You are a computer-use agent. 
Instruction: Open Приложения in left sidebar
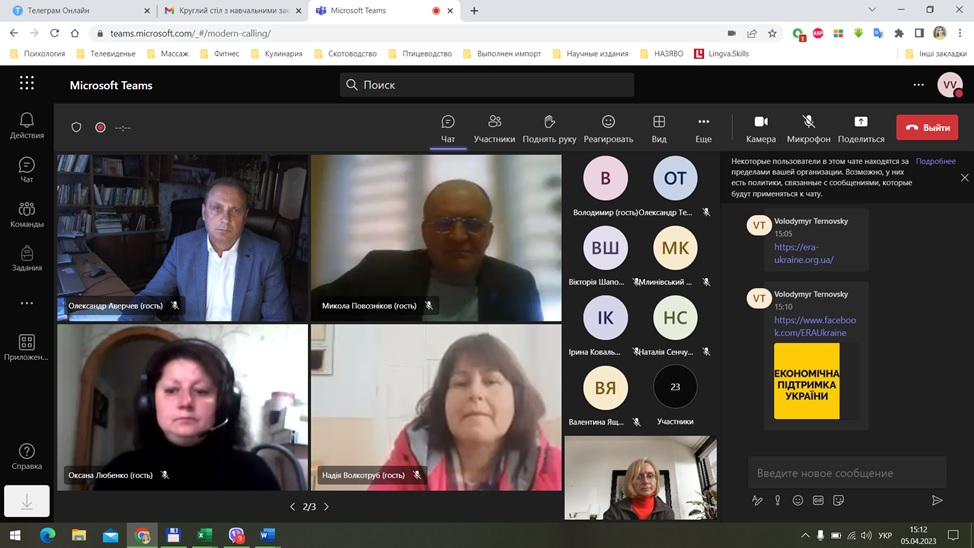tap(27, 347)
